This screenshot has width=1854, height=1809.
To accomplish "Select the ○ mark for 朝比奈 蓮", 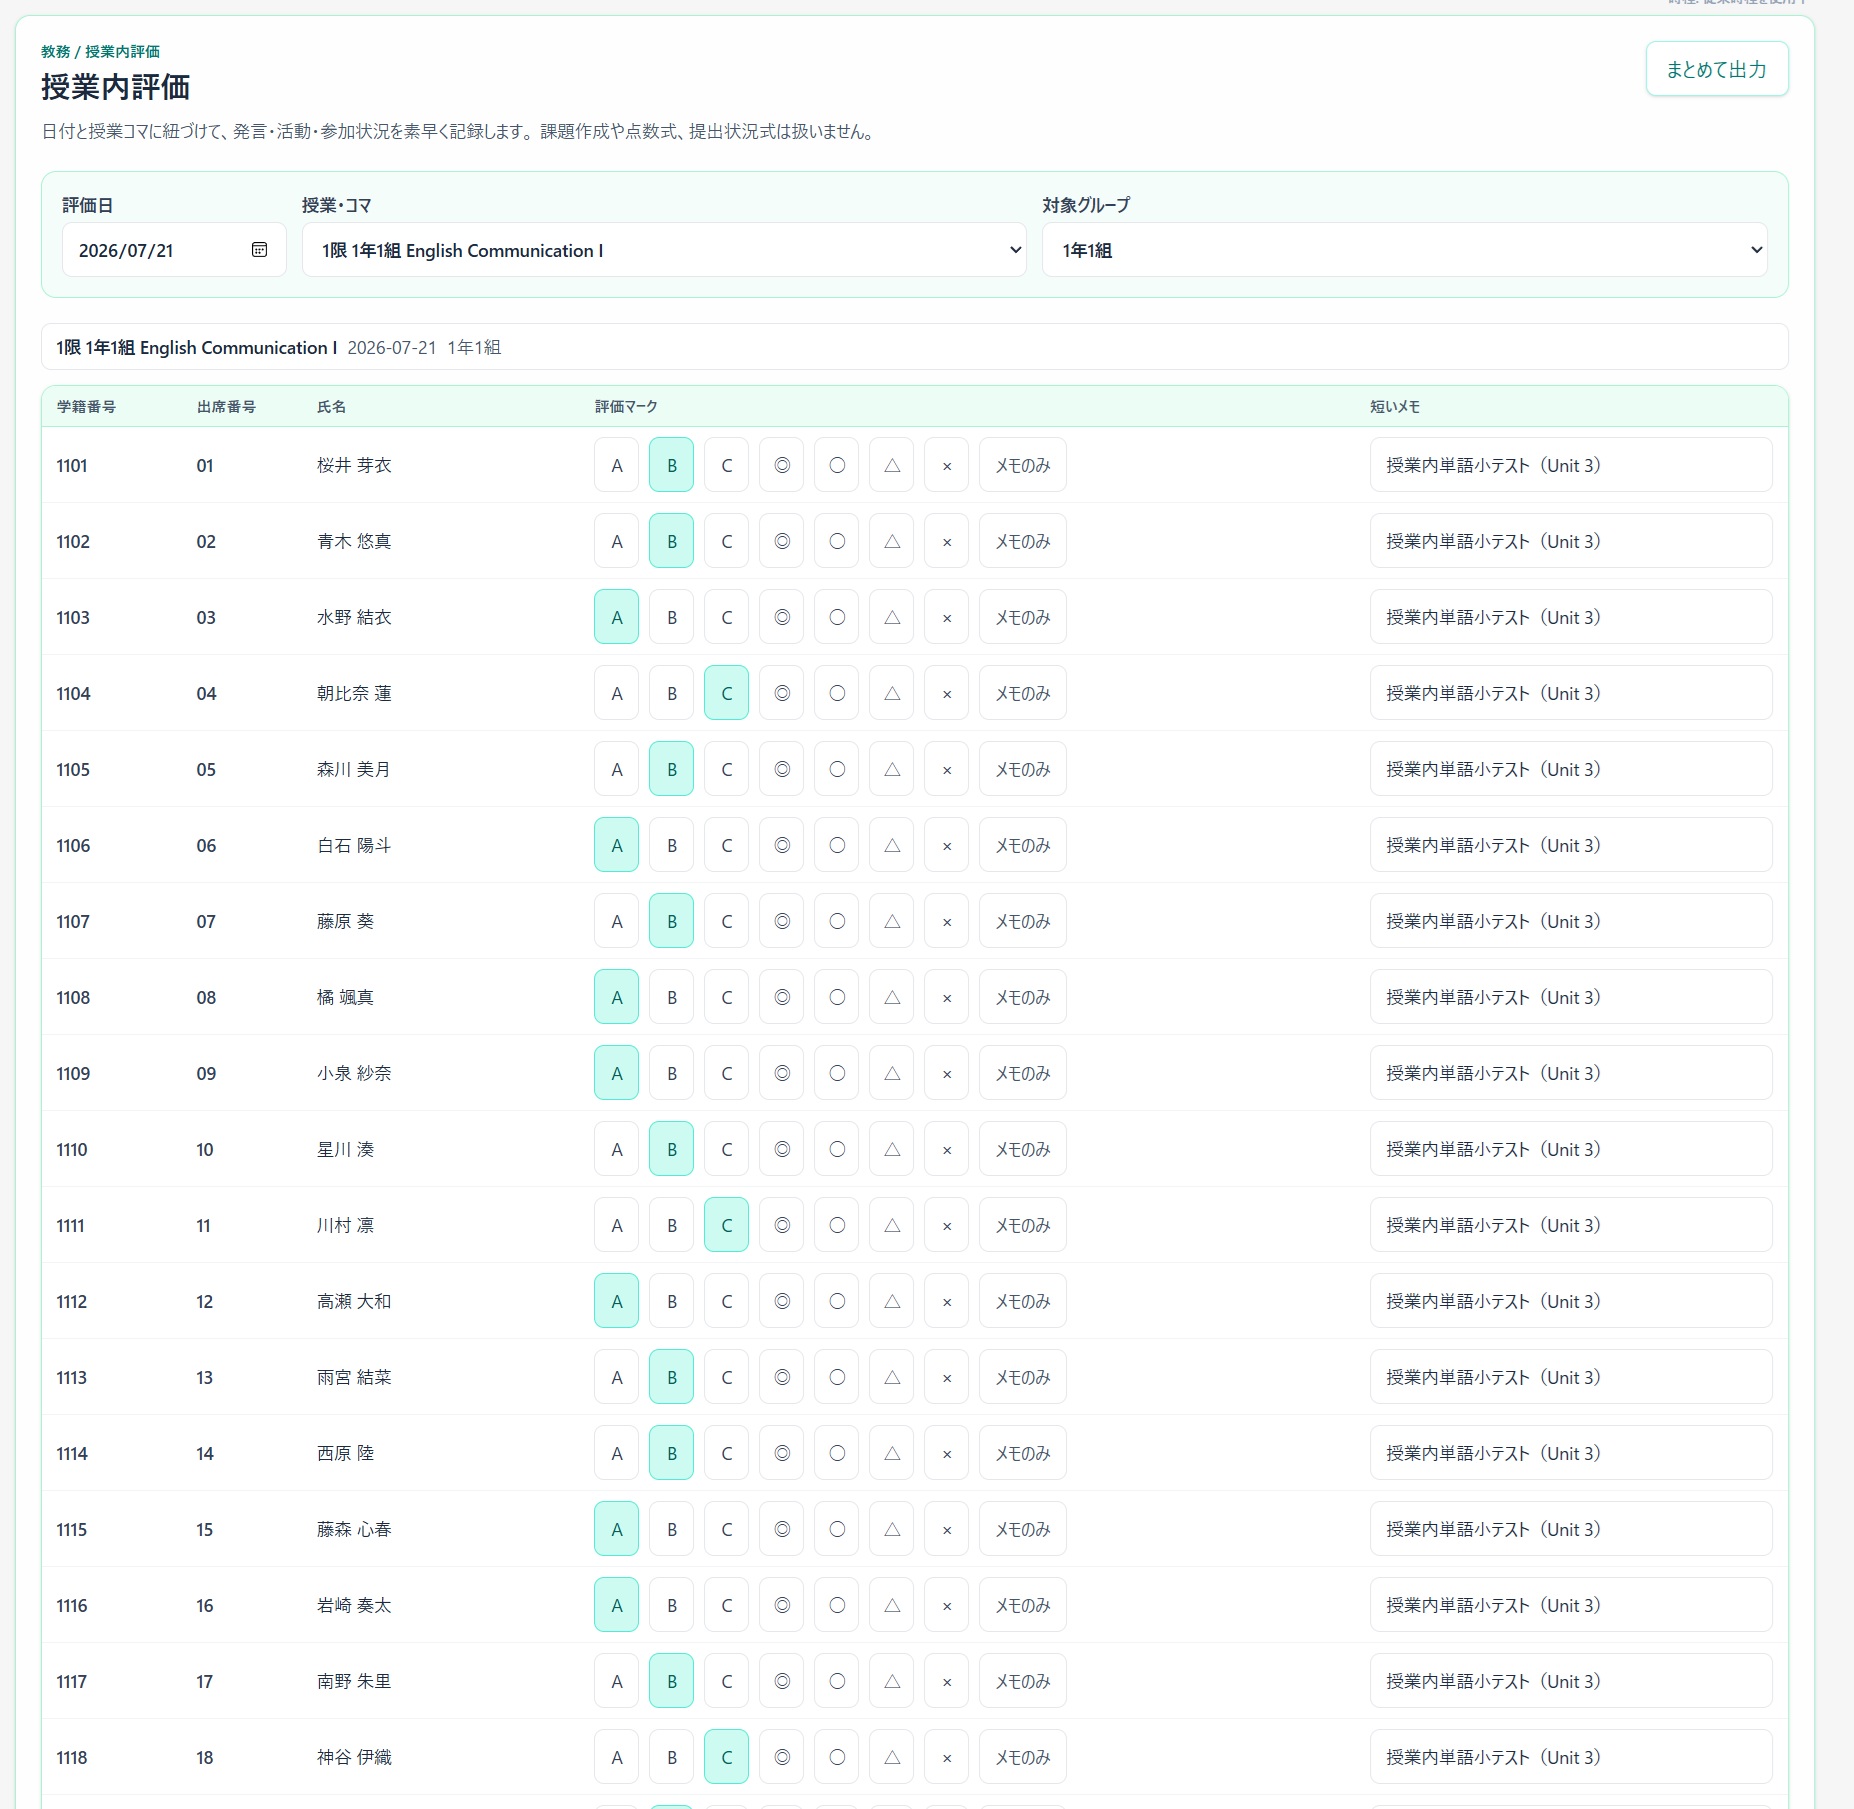I will click(837, 693).
